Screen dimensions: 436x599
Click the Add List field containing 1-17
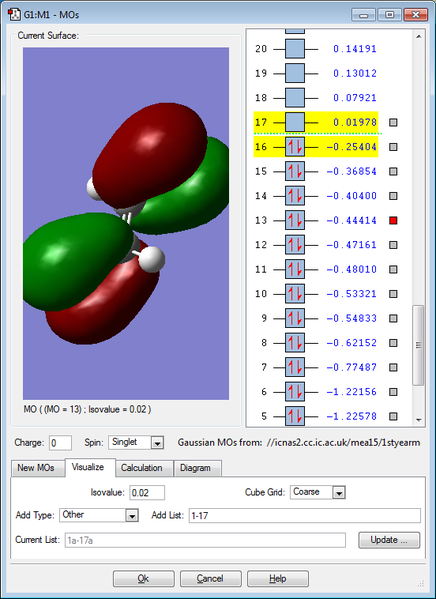[305, 515]
